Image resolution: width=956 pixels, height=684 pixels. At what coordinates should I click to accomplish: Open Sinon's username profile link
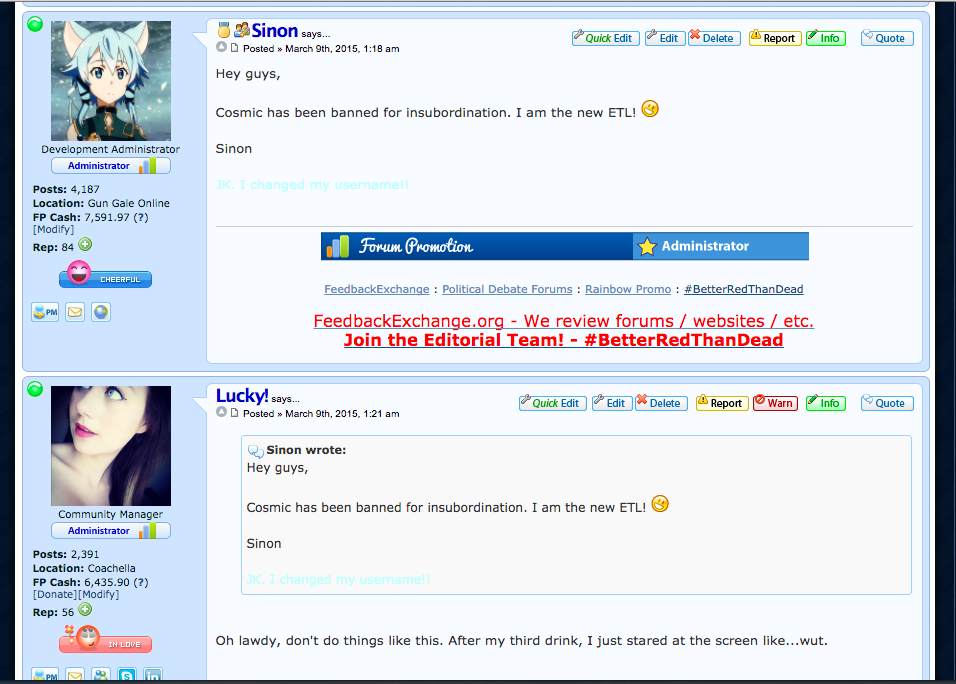tap(274, 30)
